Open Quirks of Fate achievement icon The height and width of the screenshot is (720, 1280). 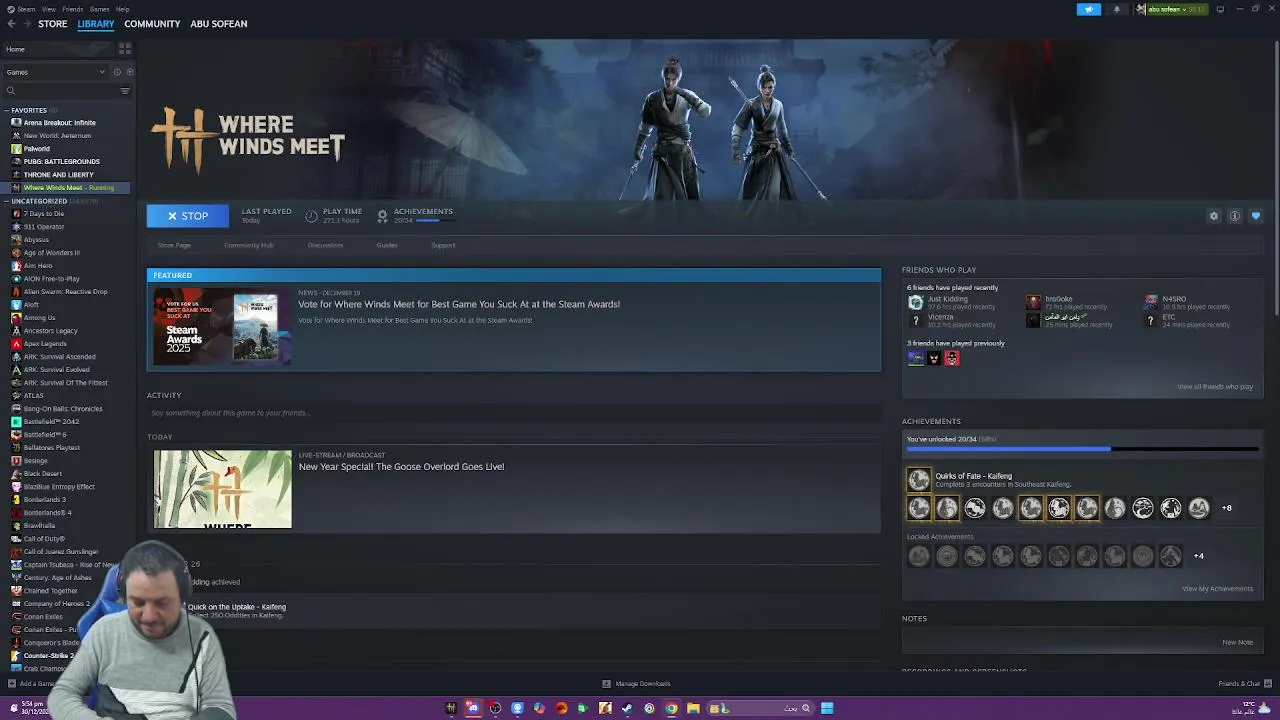918,480
